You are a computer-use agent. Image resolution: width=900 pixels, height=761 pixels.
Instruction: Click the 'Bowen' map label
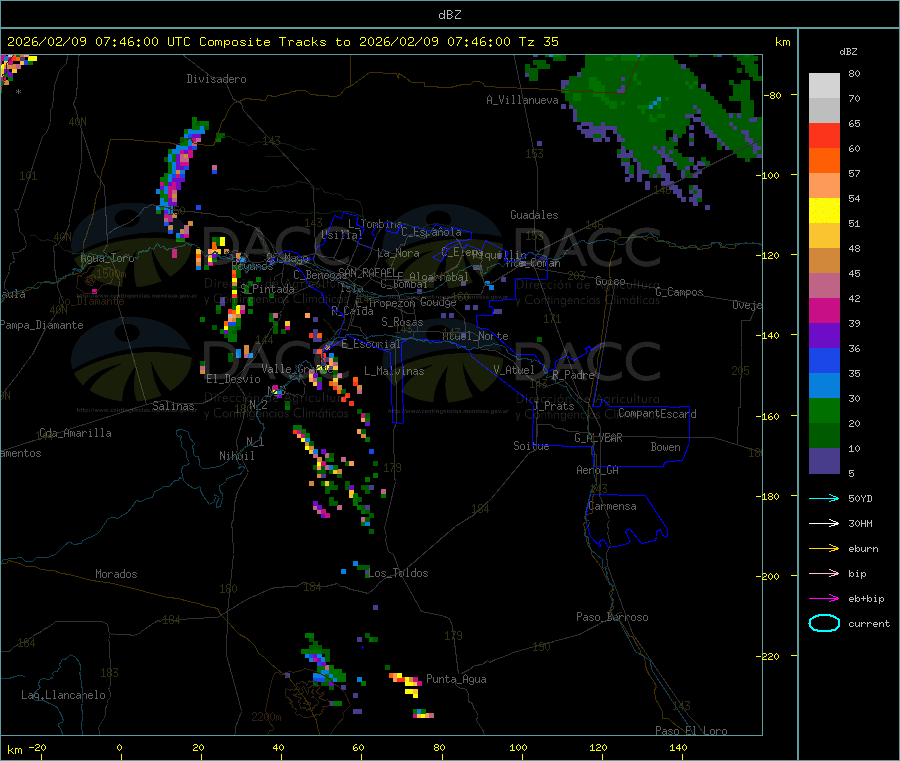point(665,447)
